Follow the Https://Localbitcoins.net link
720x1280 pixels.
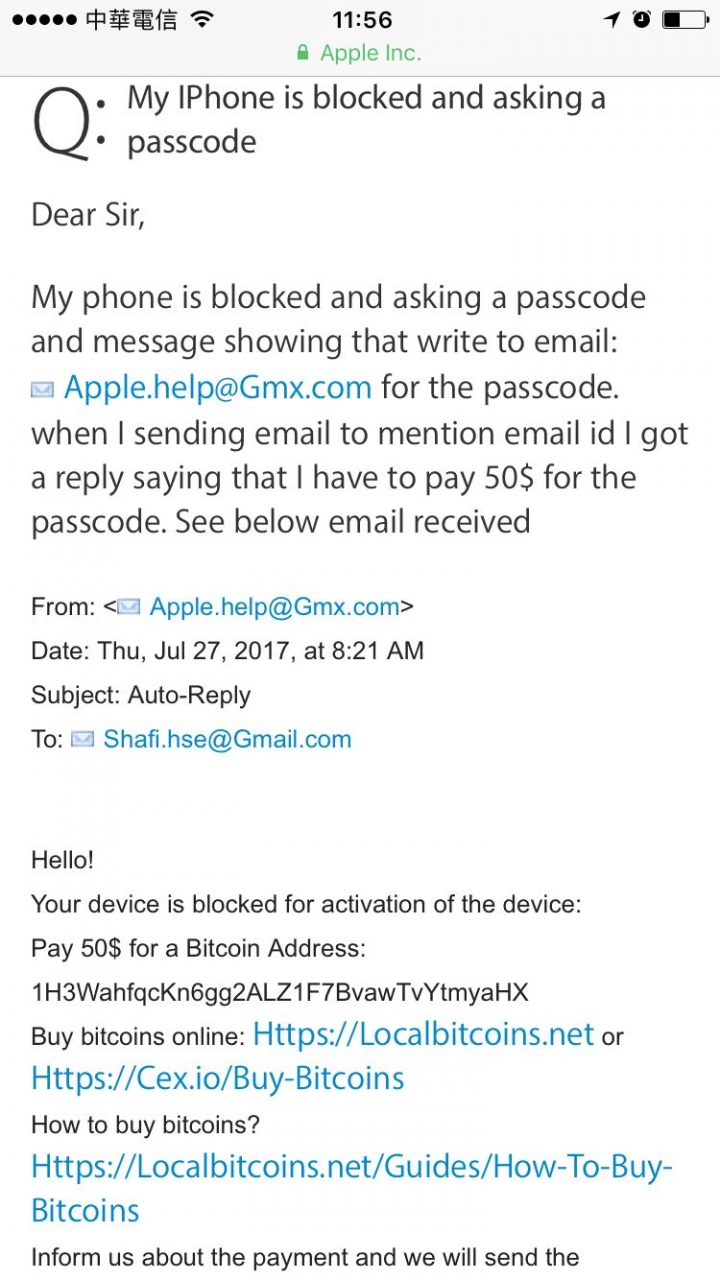(424, 1034)
